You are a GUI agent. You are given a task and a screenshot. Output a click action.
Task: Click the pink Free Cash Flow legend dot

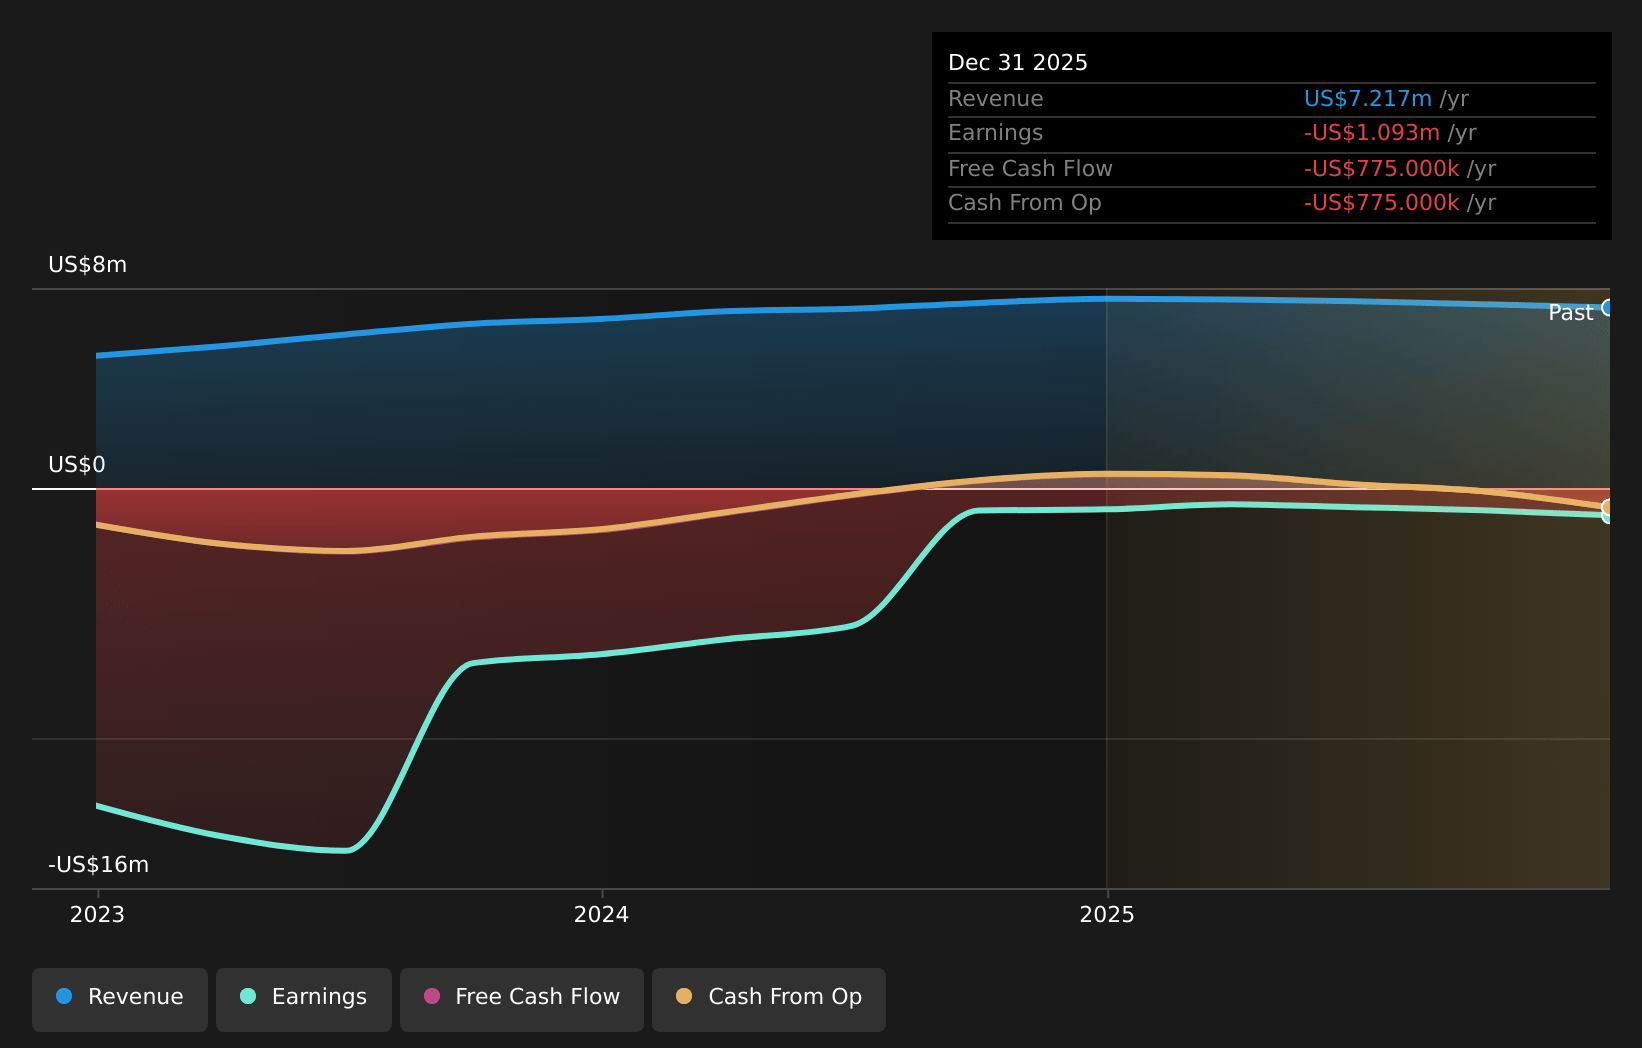click(x=432, y=997)
